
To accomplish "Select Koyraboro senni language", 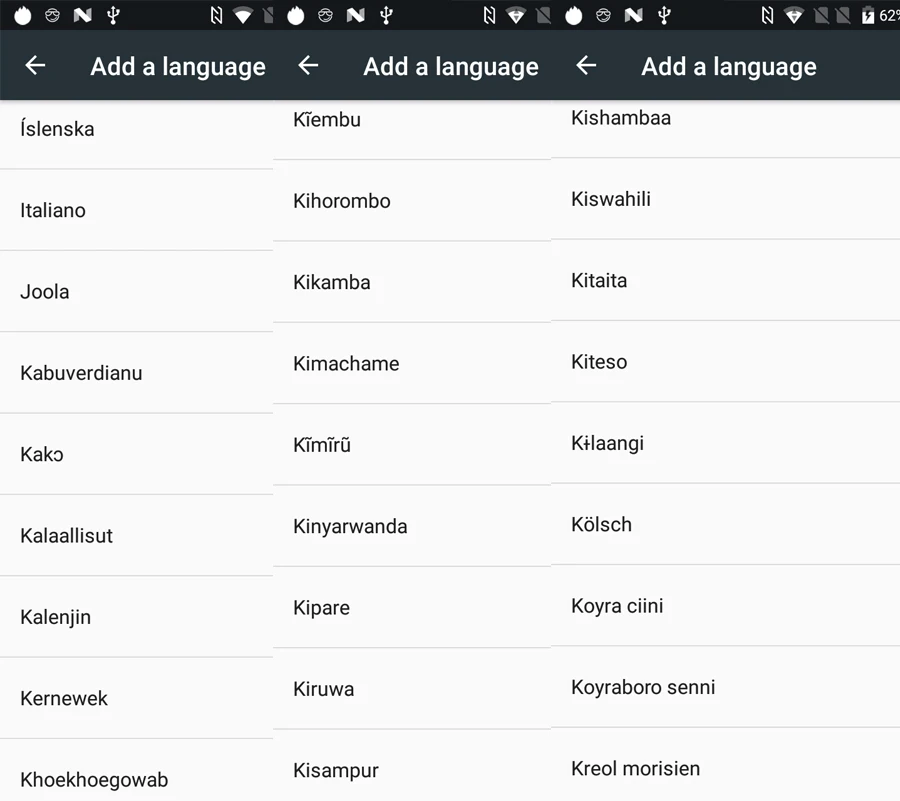I will pyautogui.click(x=726, y=687).
